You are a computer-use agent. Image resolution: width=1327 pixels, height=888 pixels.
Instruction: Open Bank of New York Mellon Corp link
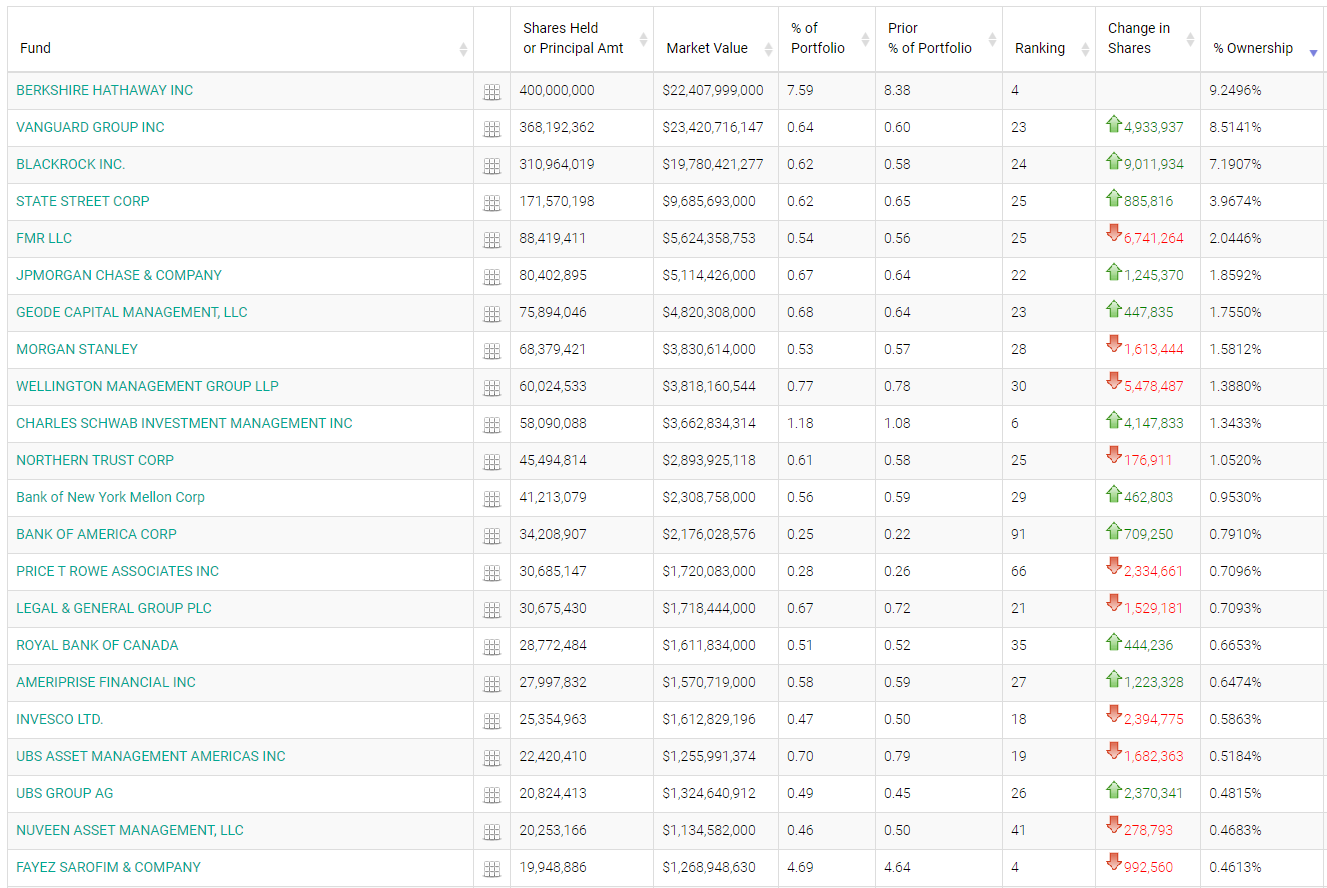110,497
